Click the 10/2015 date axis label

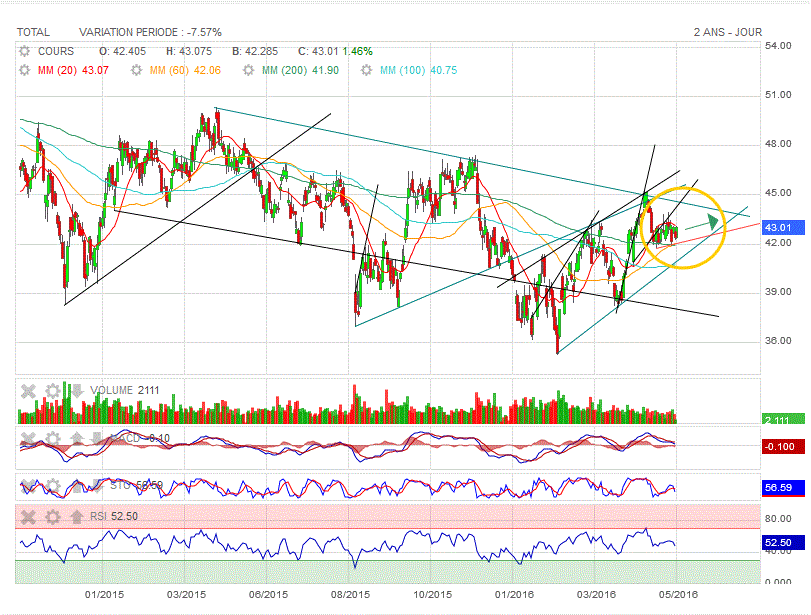(x=432, y=595)
